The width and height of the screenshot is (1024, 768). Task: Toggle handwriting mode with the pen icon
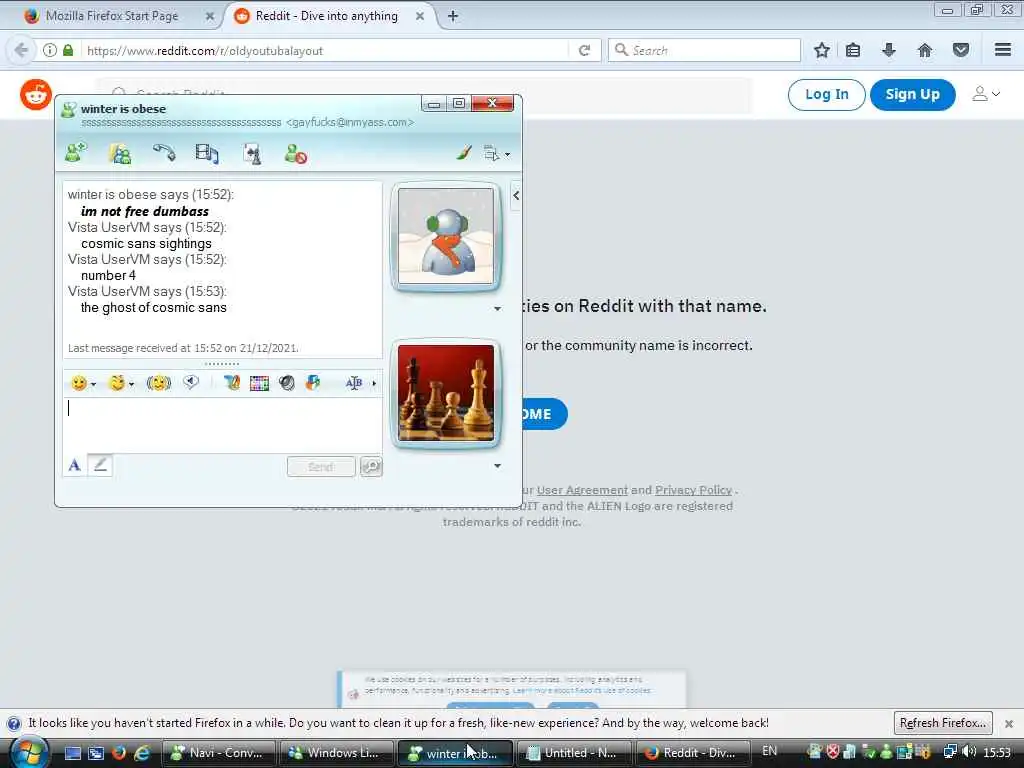[100, 465]
